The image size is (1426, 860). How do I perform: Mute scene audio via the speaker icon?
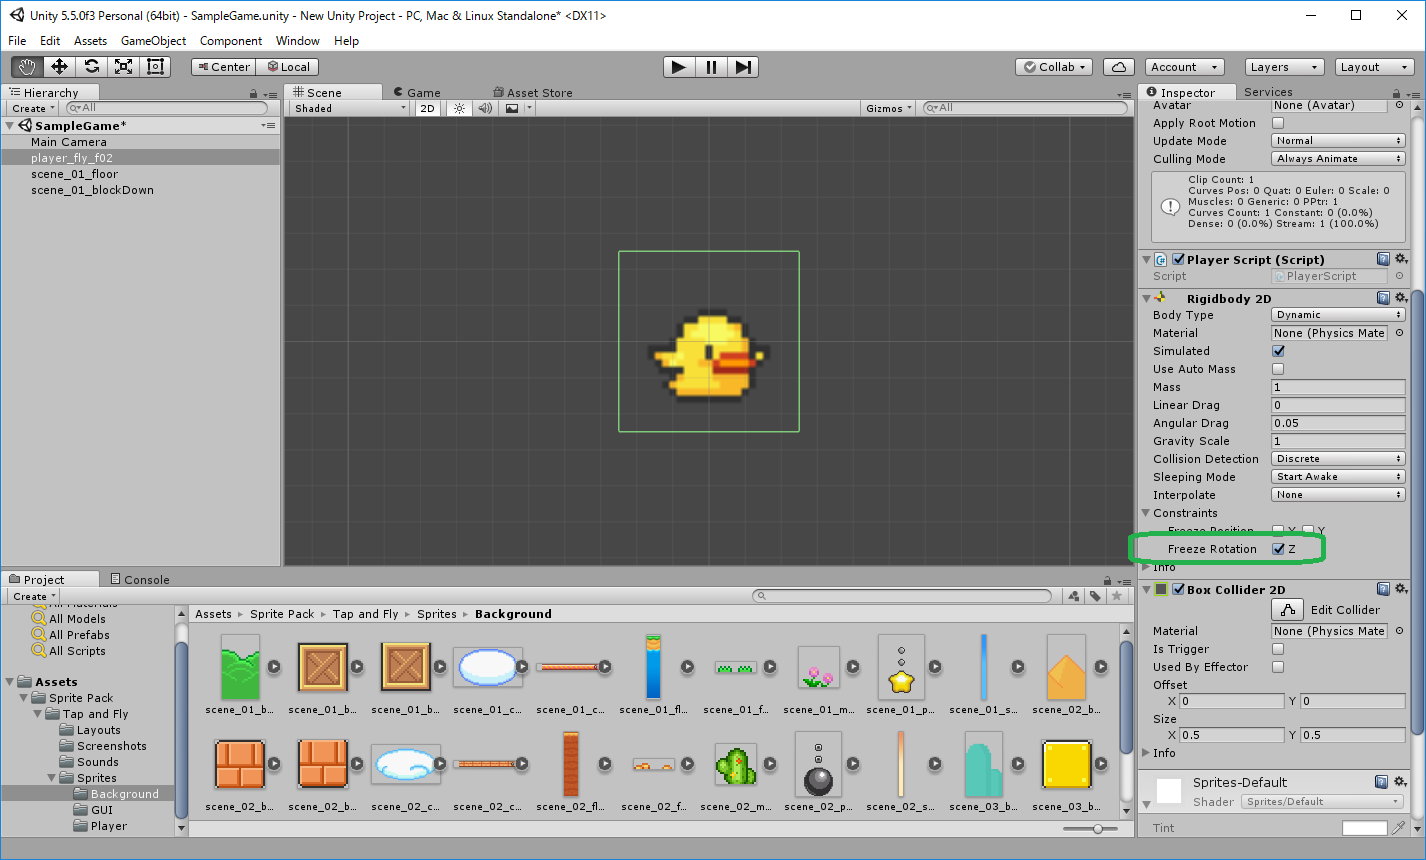(x=484, y=108)
